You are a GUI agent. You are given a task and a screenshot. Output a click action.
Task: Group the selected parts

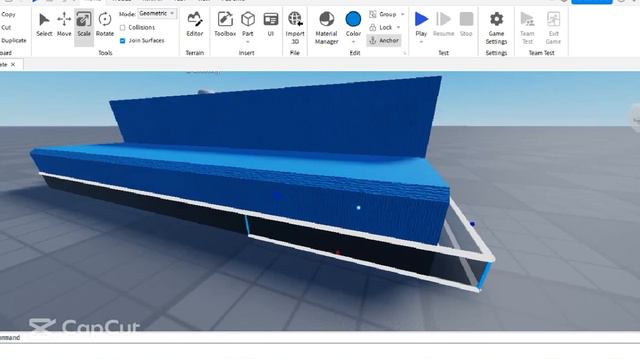click(x=383, y=14)
